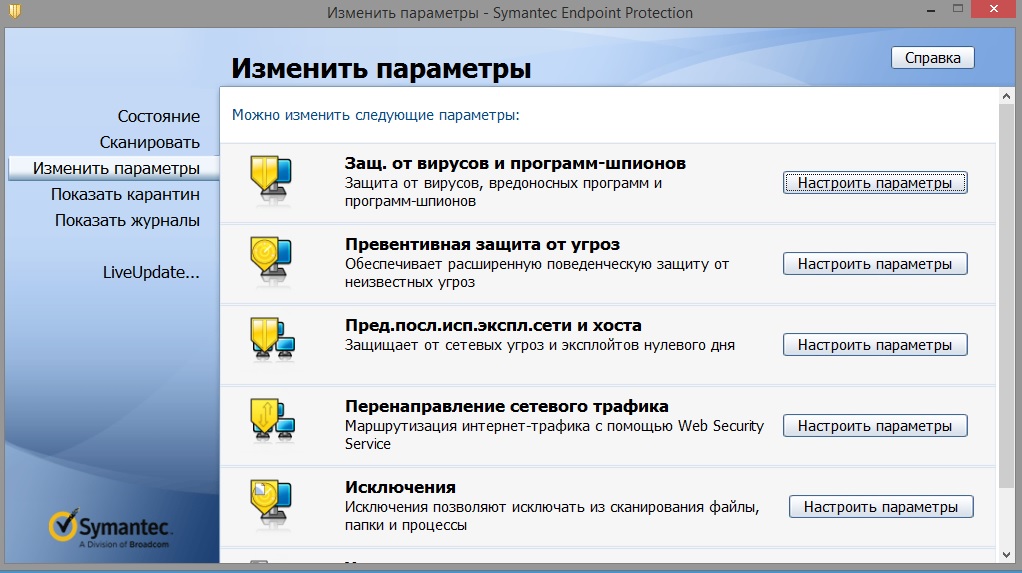This screenshot has height=573, width=1022.
Task: Click description Защищает от сетевых угроз
Action: pos(540,345)
